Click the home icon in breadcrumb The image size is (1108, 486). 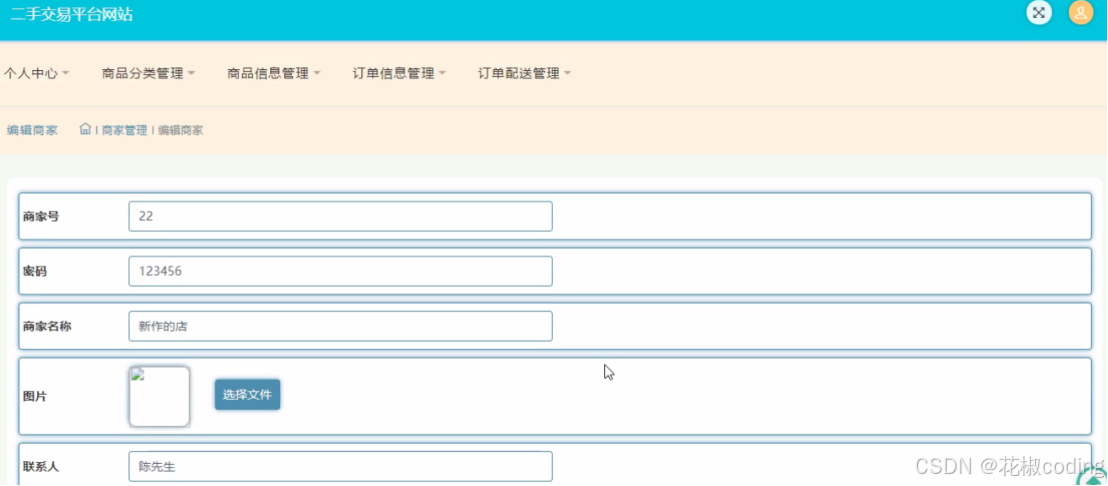(85, 129)
